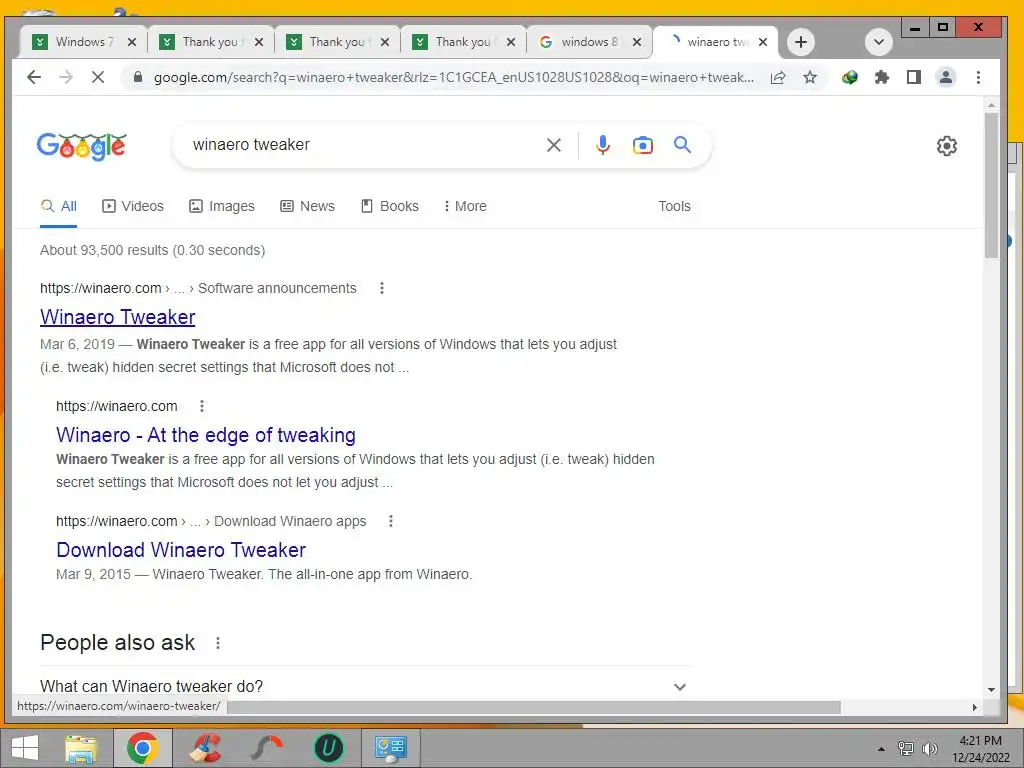
Task: Click the blue magnifier search button
Action: point(682,144)
